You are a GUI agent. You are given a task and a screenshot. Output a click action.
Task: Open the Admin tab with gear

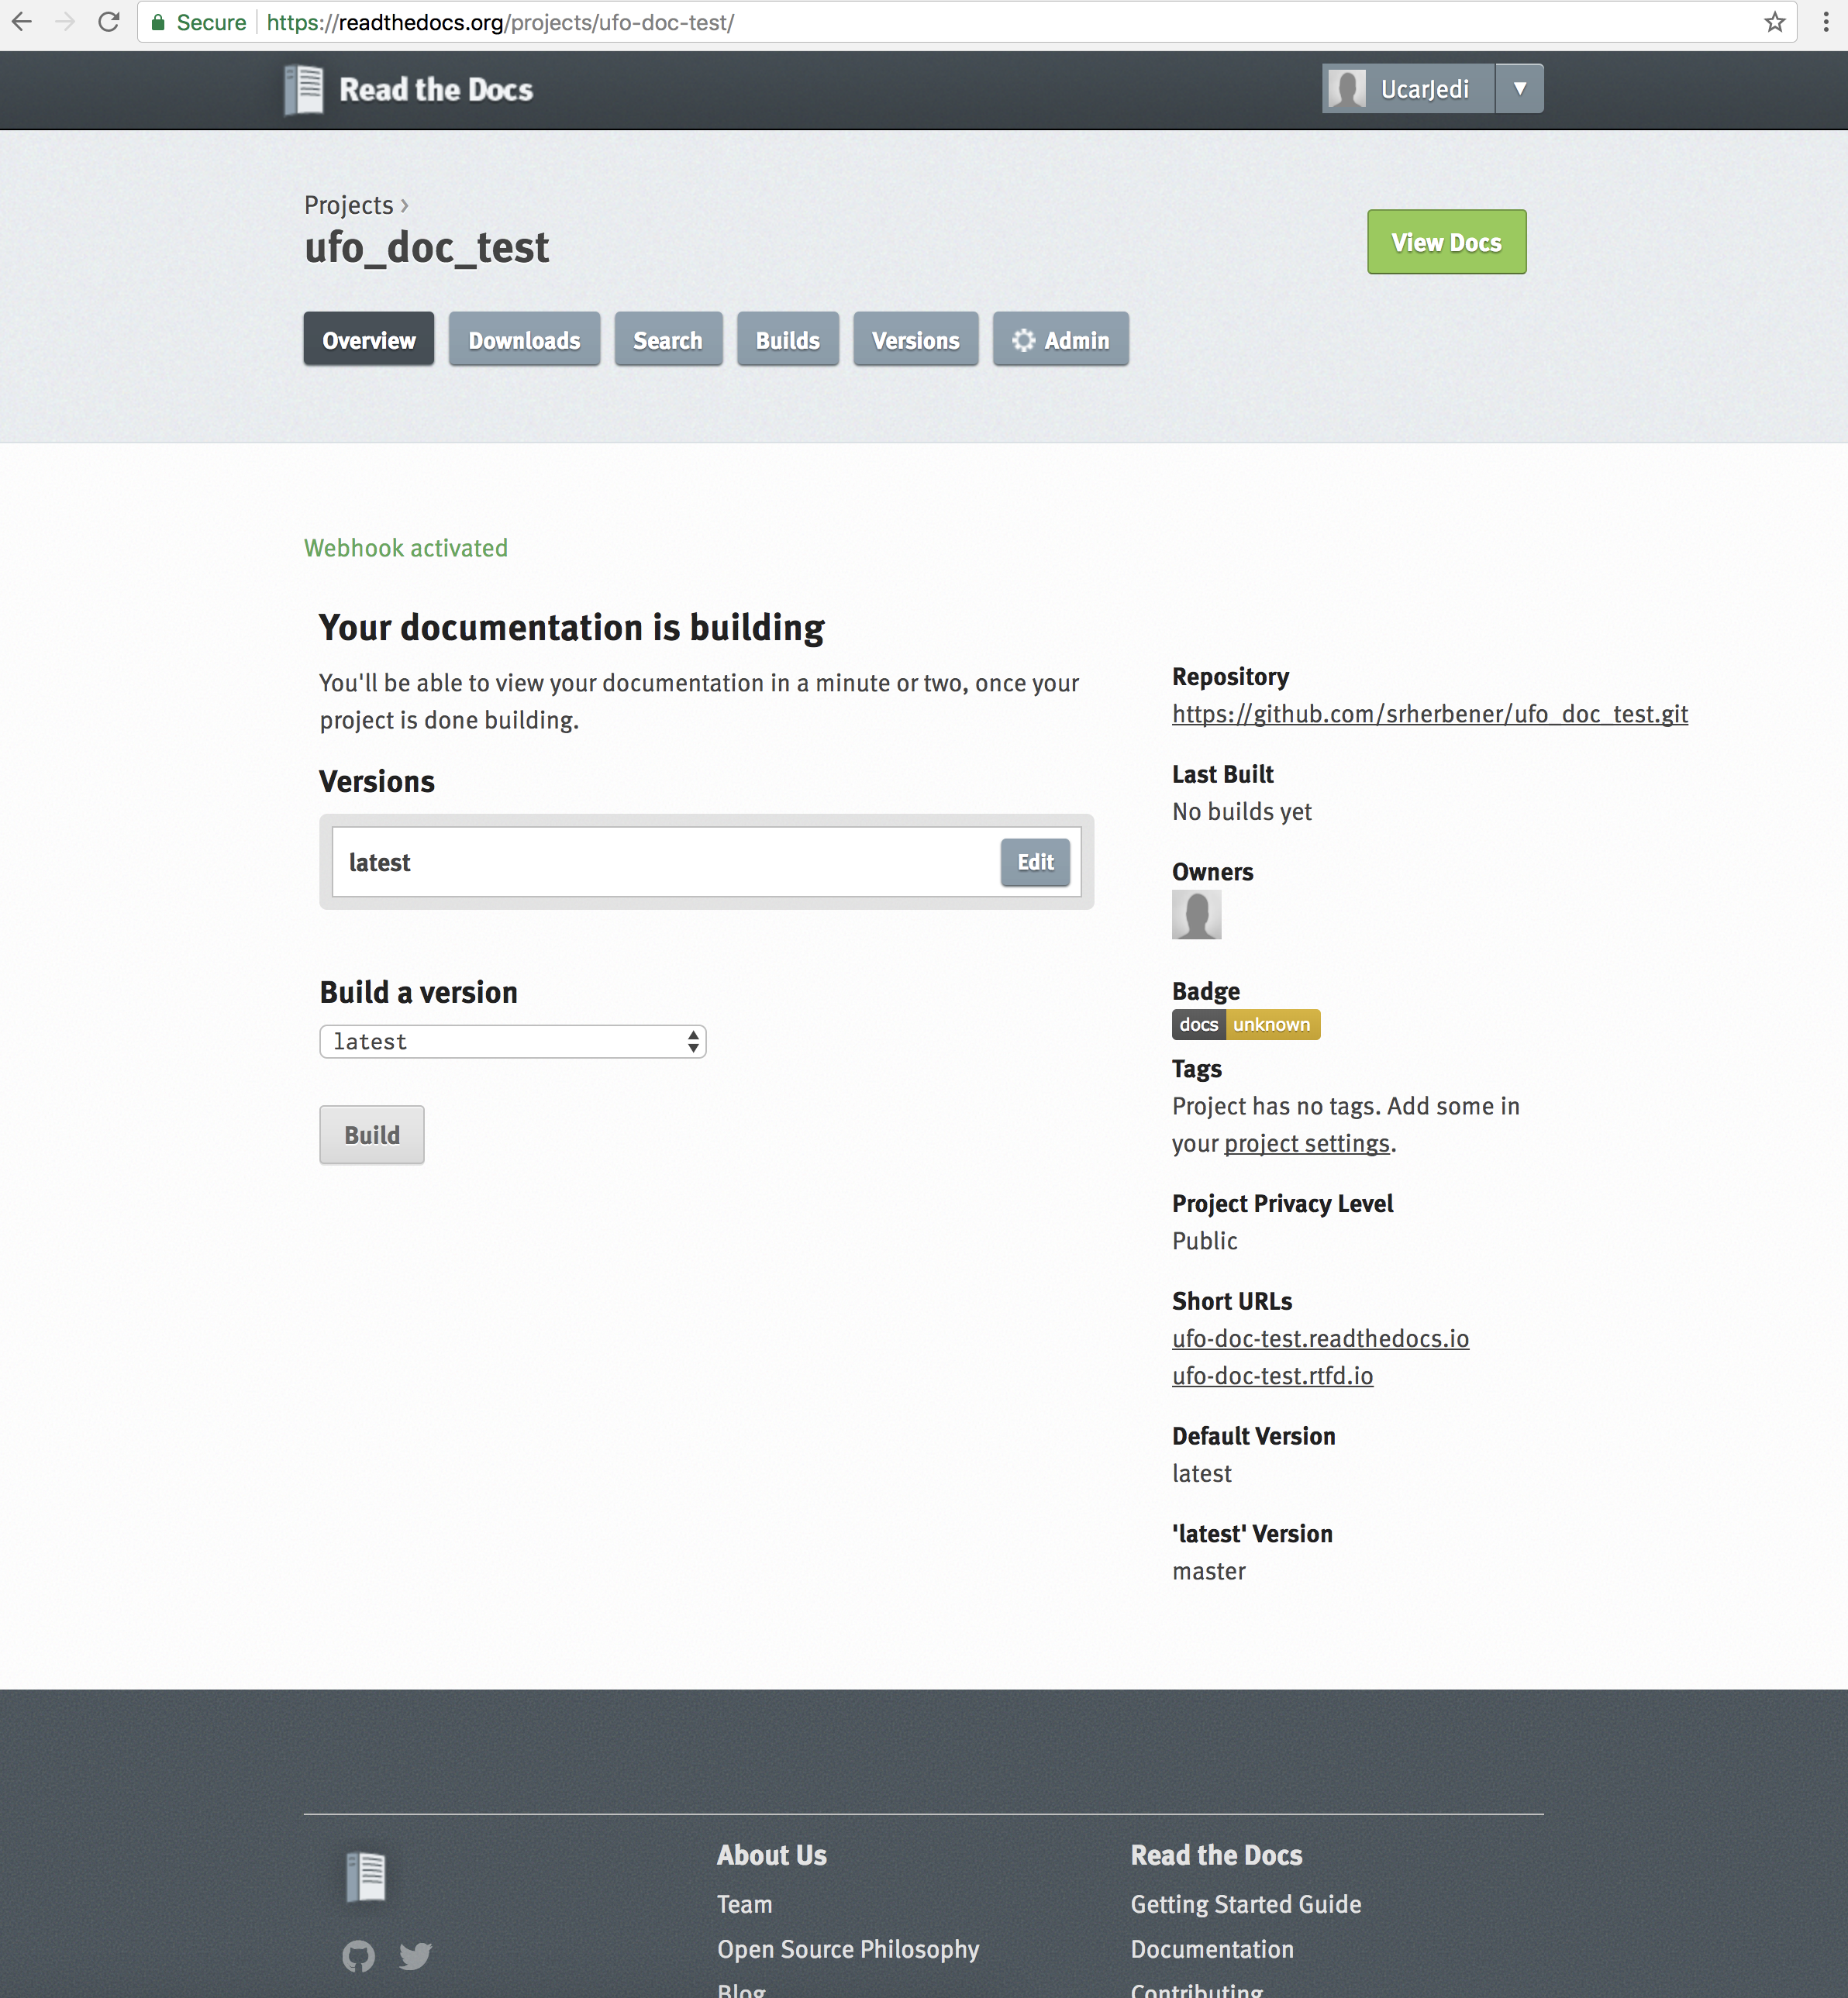click(x=1060, y=340)
